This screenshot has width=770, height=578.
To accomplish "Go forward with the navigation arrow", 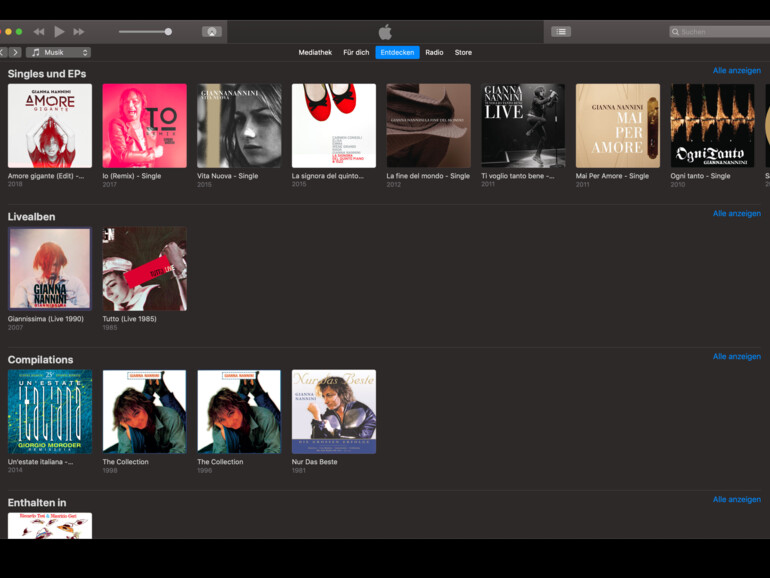I will click(x=16, y=52).
